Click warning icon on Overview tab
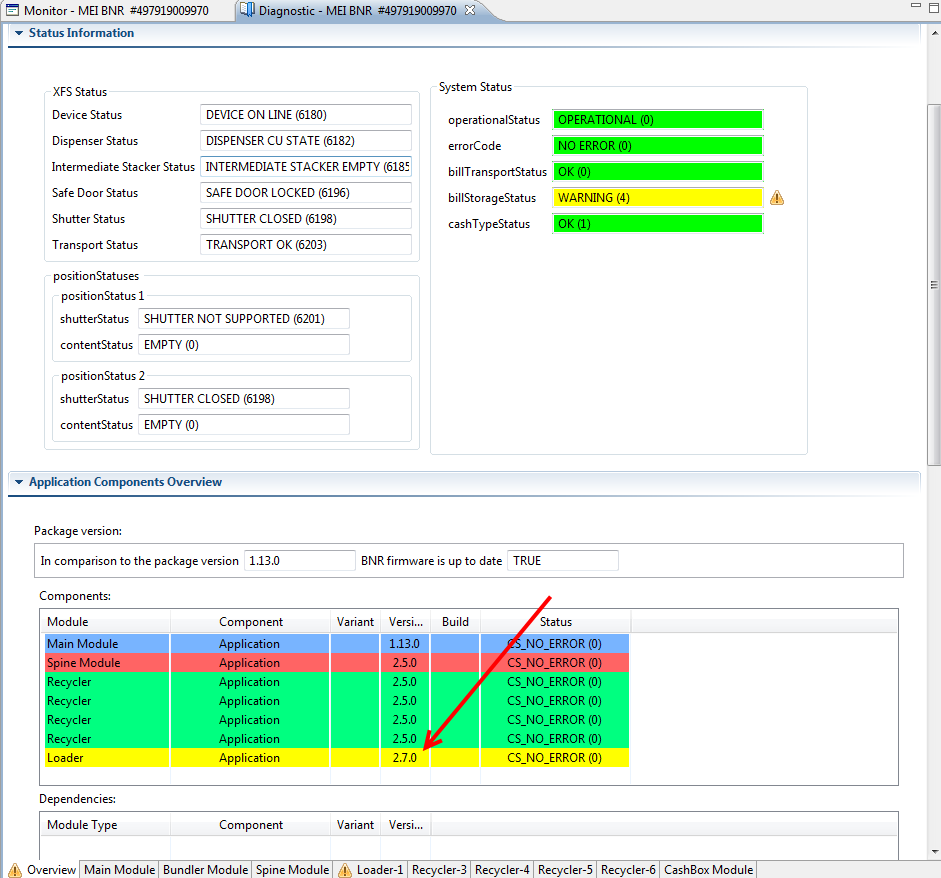This screenshot has width=941, height=878. (x=15, y=870)
